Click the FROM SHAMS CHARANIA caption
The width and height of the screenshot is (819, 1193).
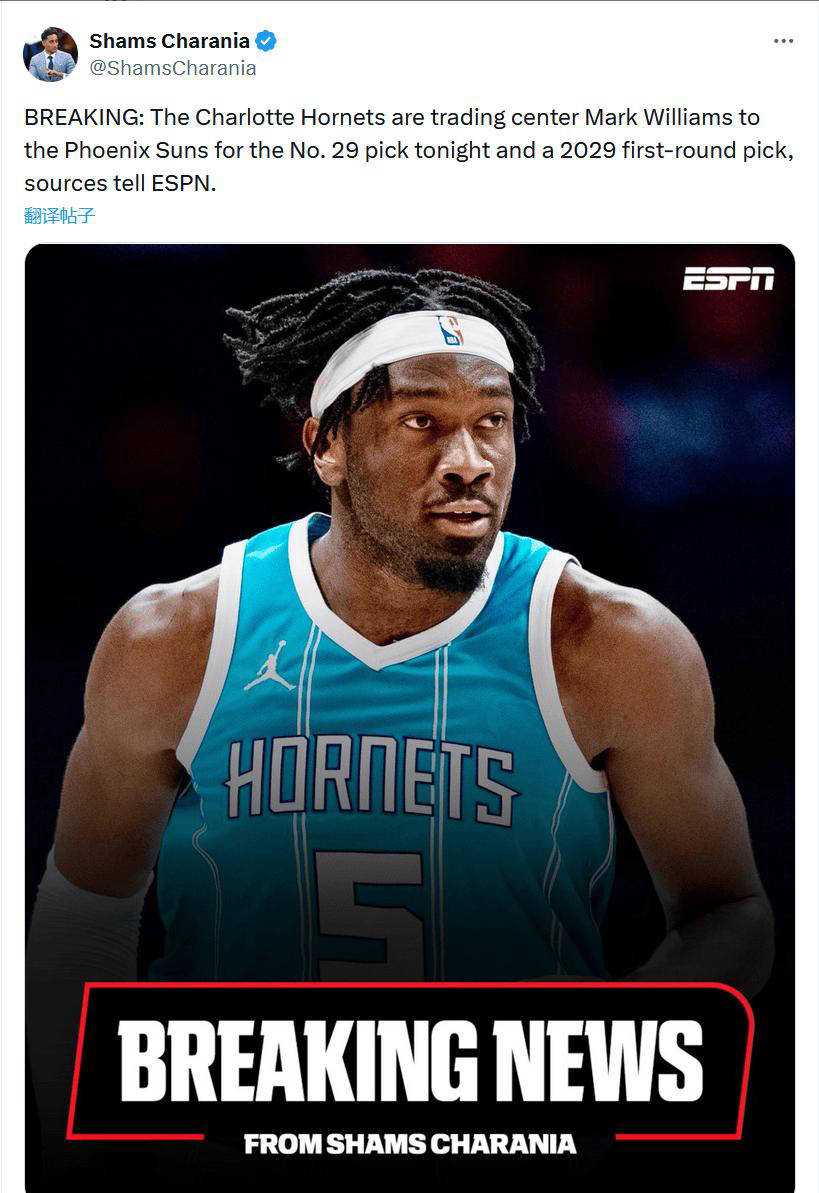410,1144
